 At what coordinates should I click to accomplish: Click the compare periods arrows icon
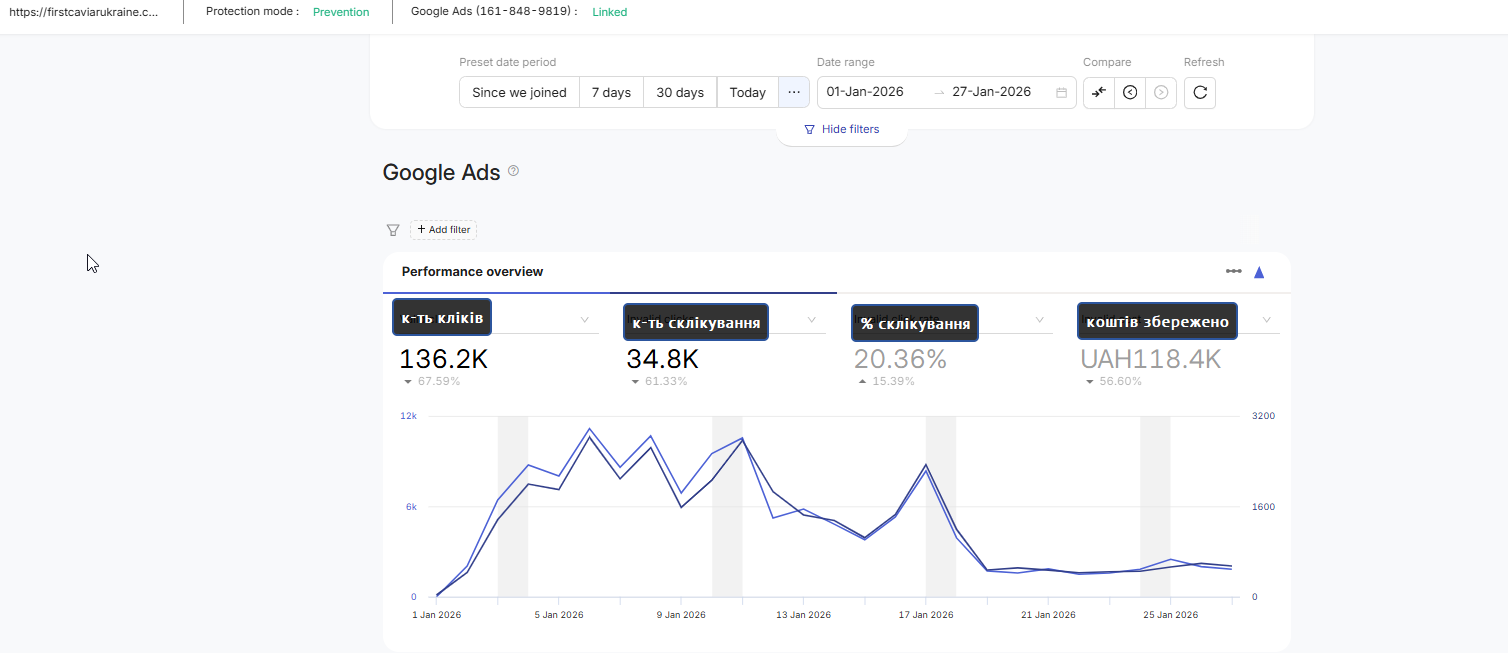pyautogui.click(x=1099, y=92)
